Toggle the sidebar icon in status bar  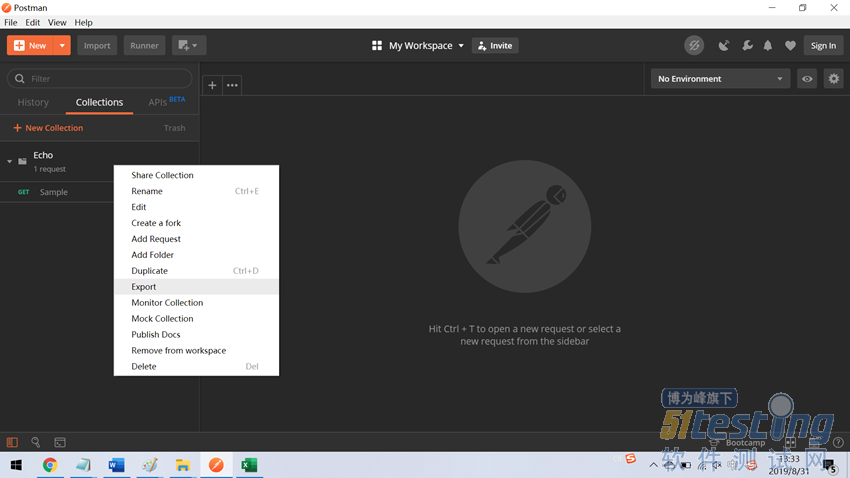tap(12, 442)
